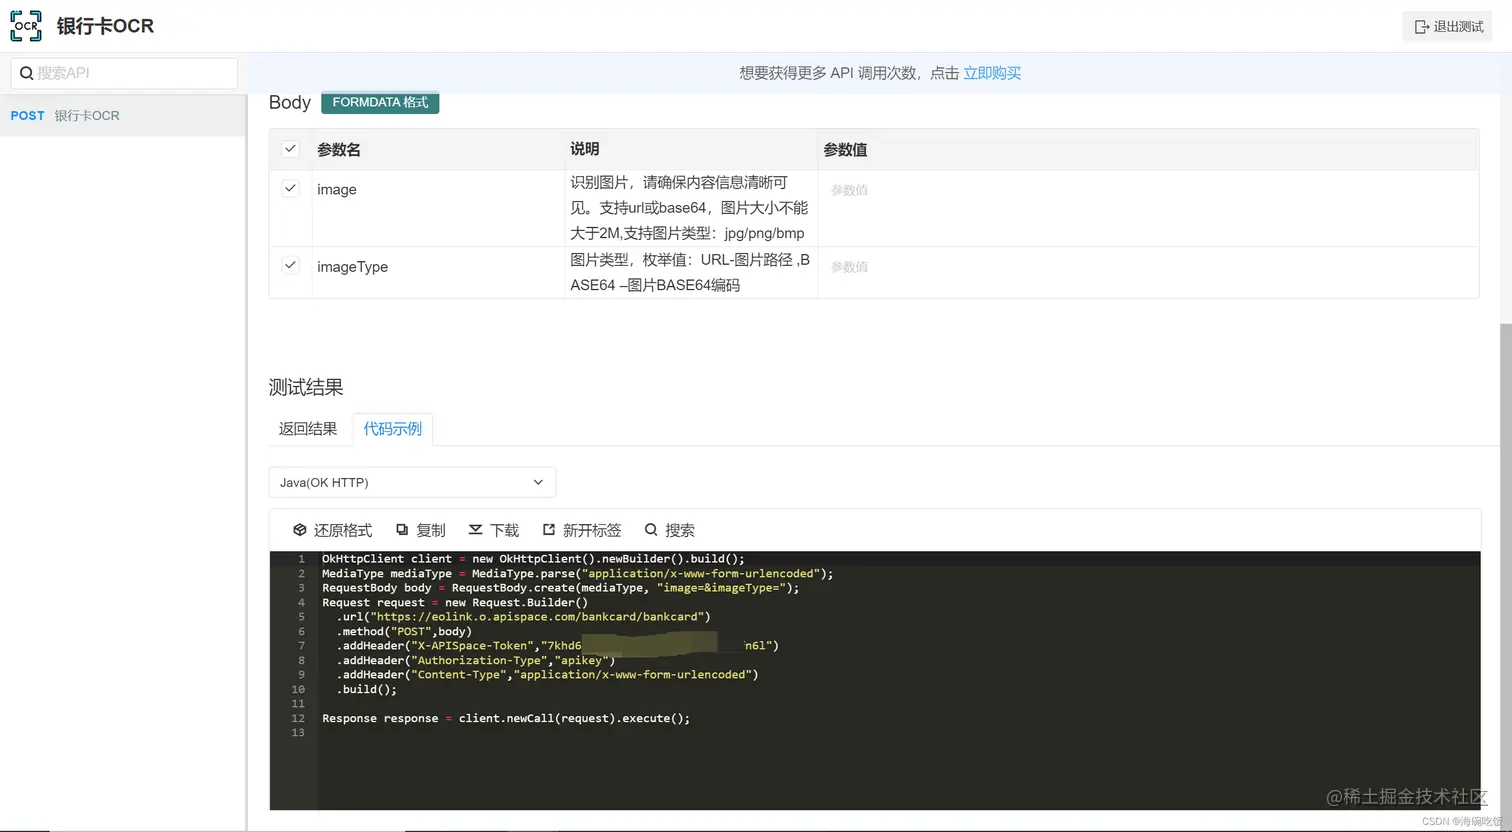The image size is (1512, 832).
Task: Click the page vertical scrollbar
Action: point(1506,575)
